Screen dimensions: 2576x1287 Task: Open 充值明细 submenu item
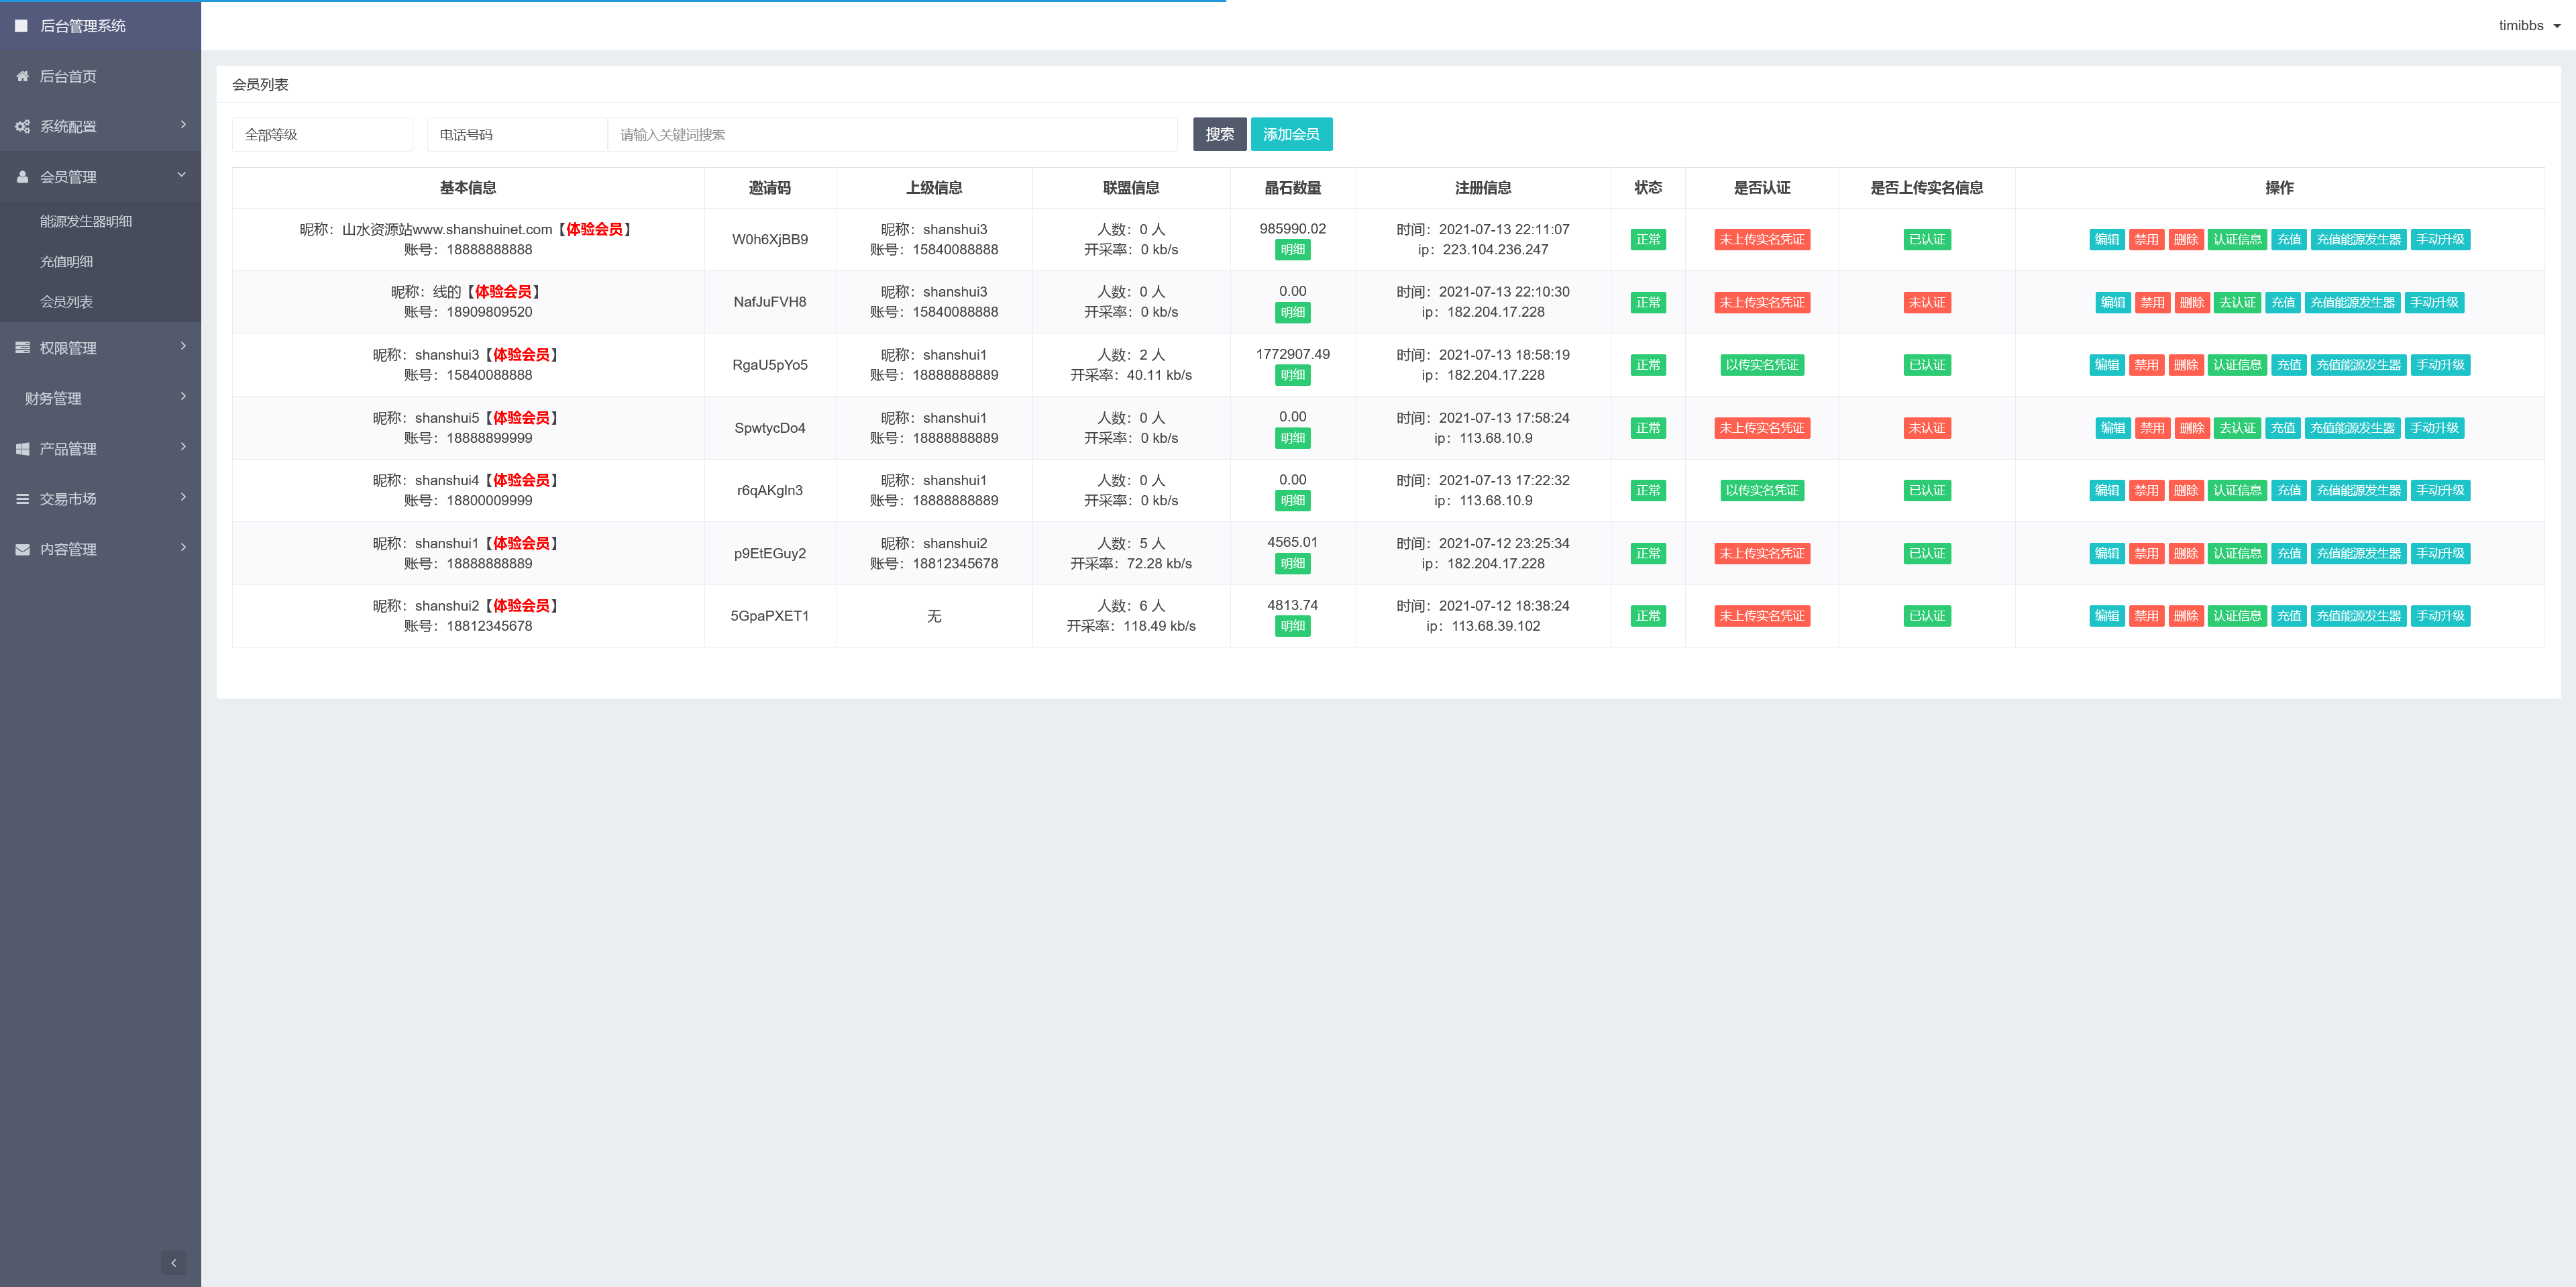tap(66, 261)
